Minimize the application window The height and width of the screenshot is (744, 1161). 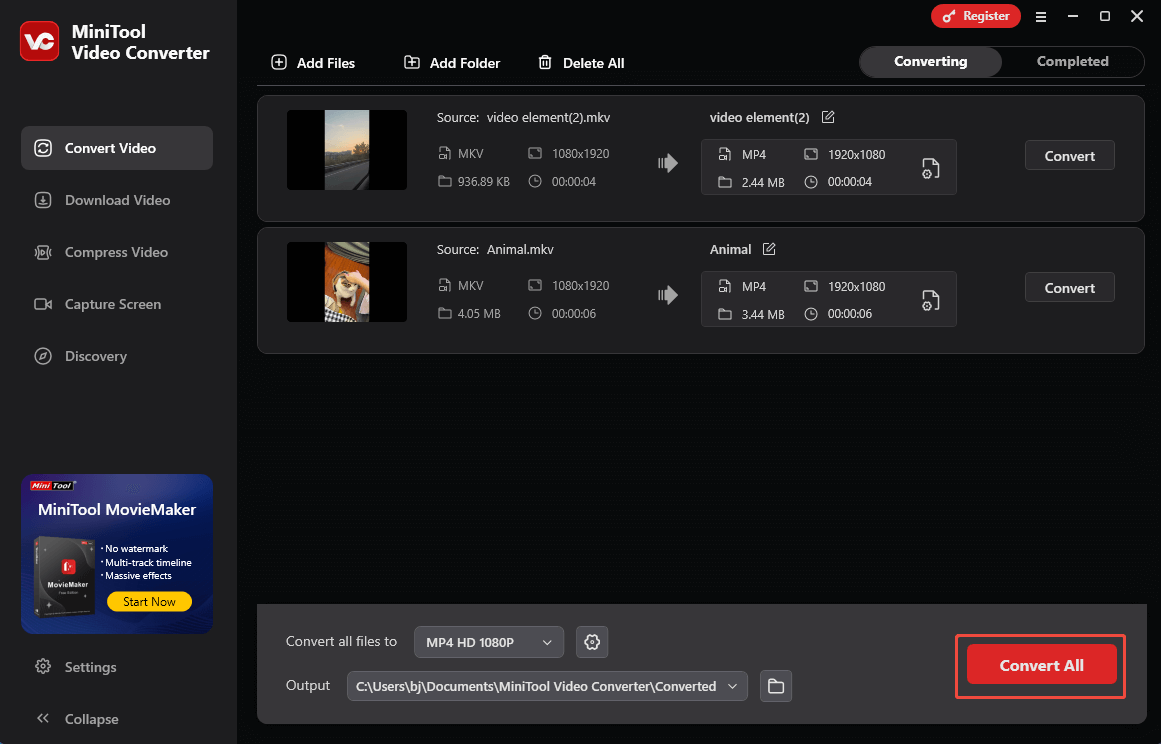1073,16
